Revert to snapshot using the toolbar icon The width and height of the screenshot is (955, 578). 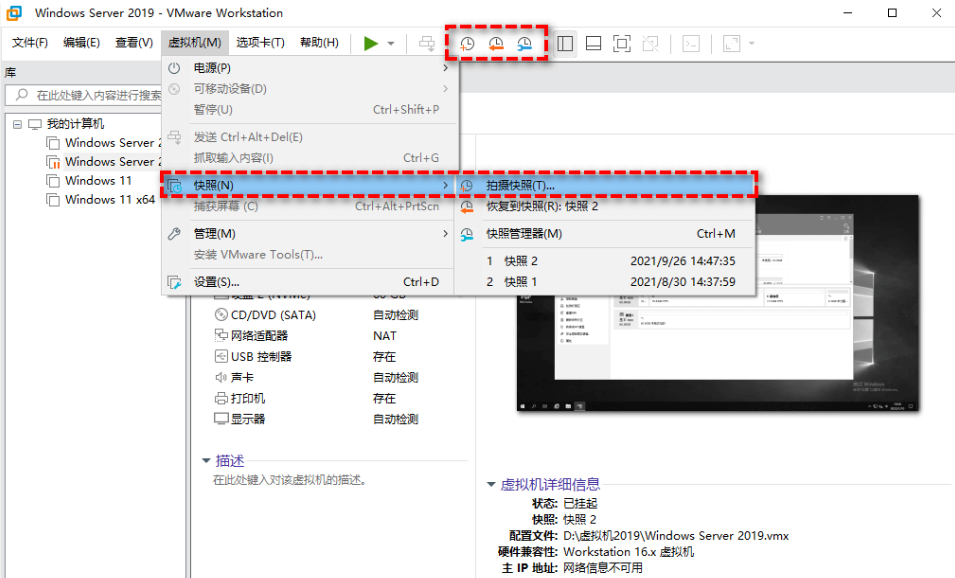(496, 43)
